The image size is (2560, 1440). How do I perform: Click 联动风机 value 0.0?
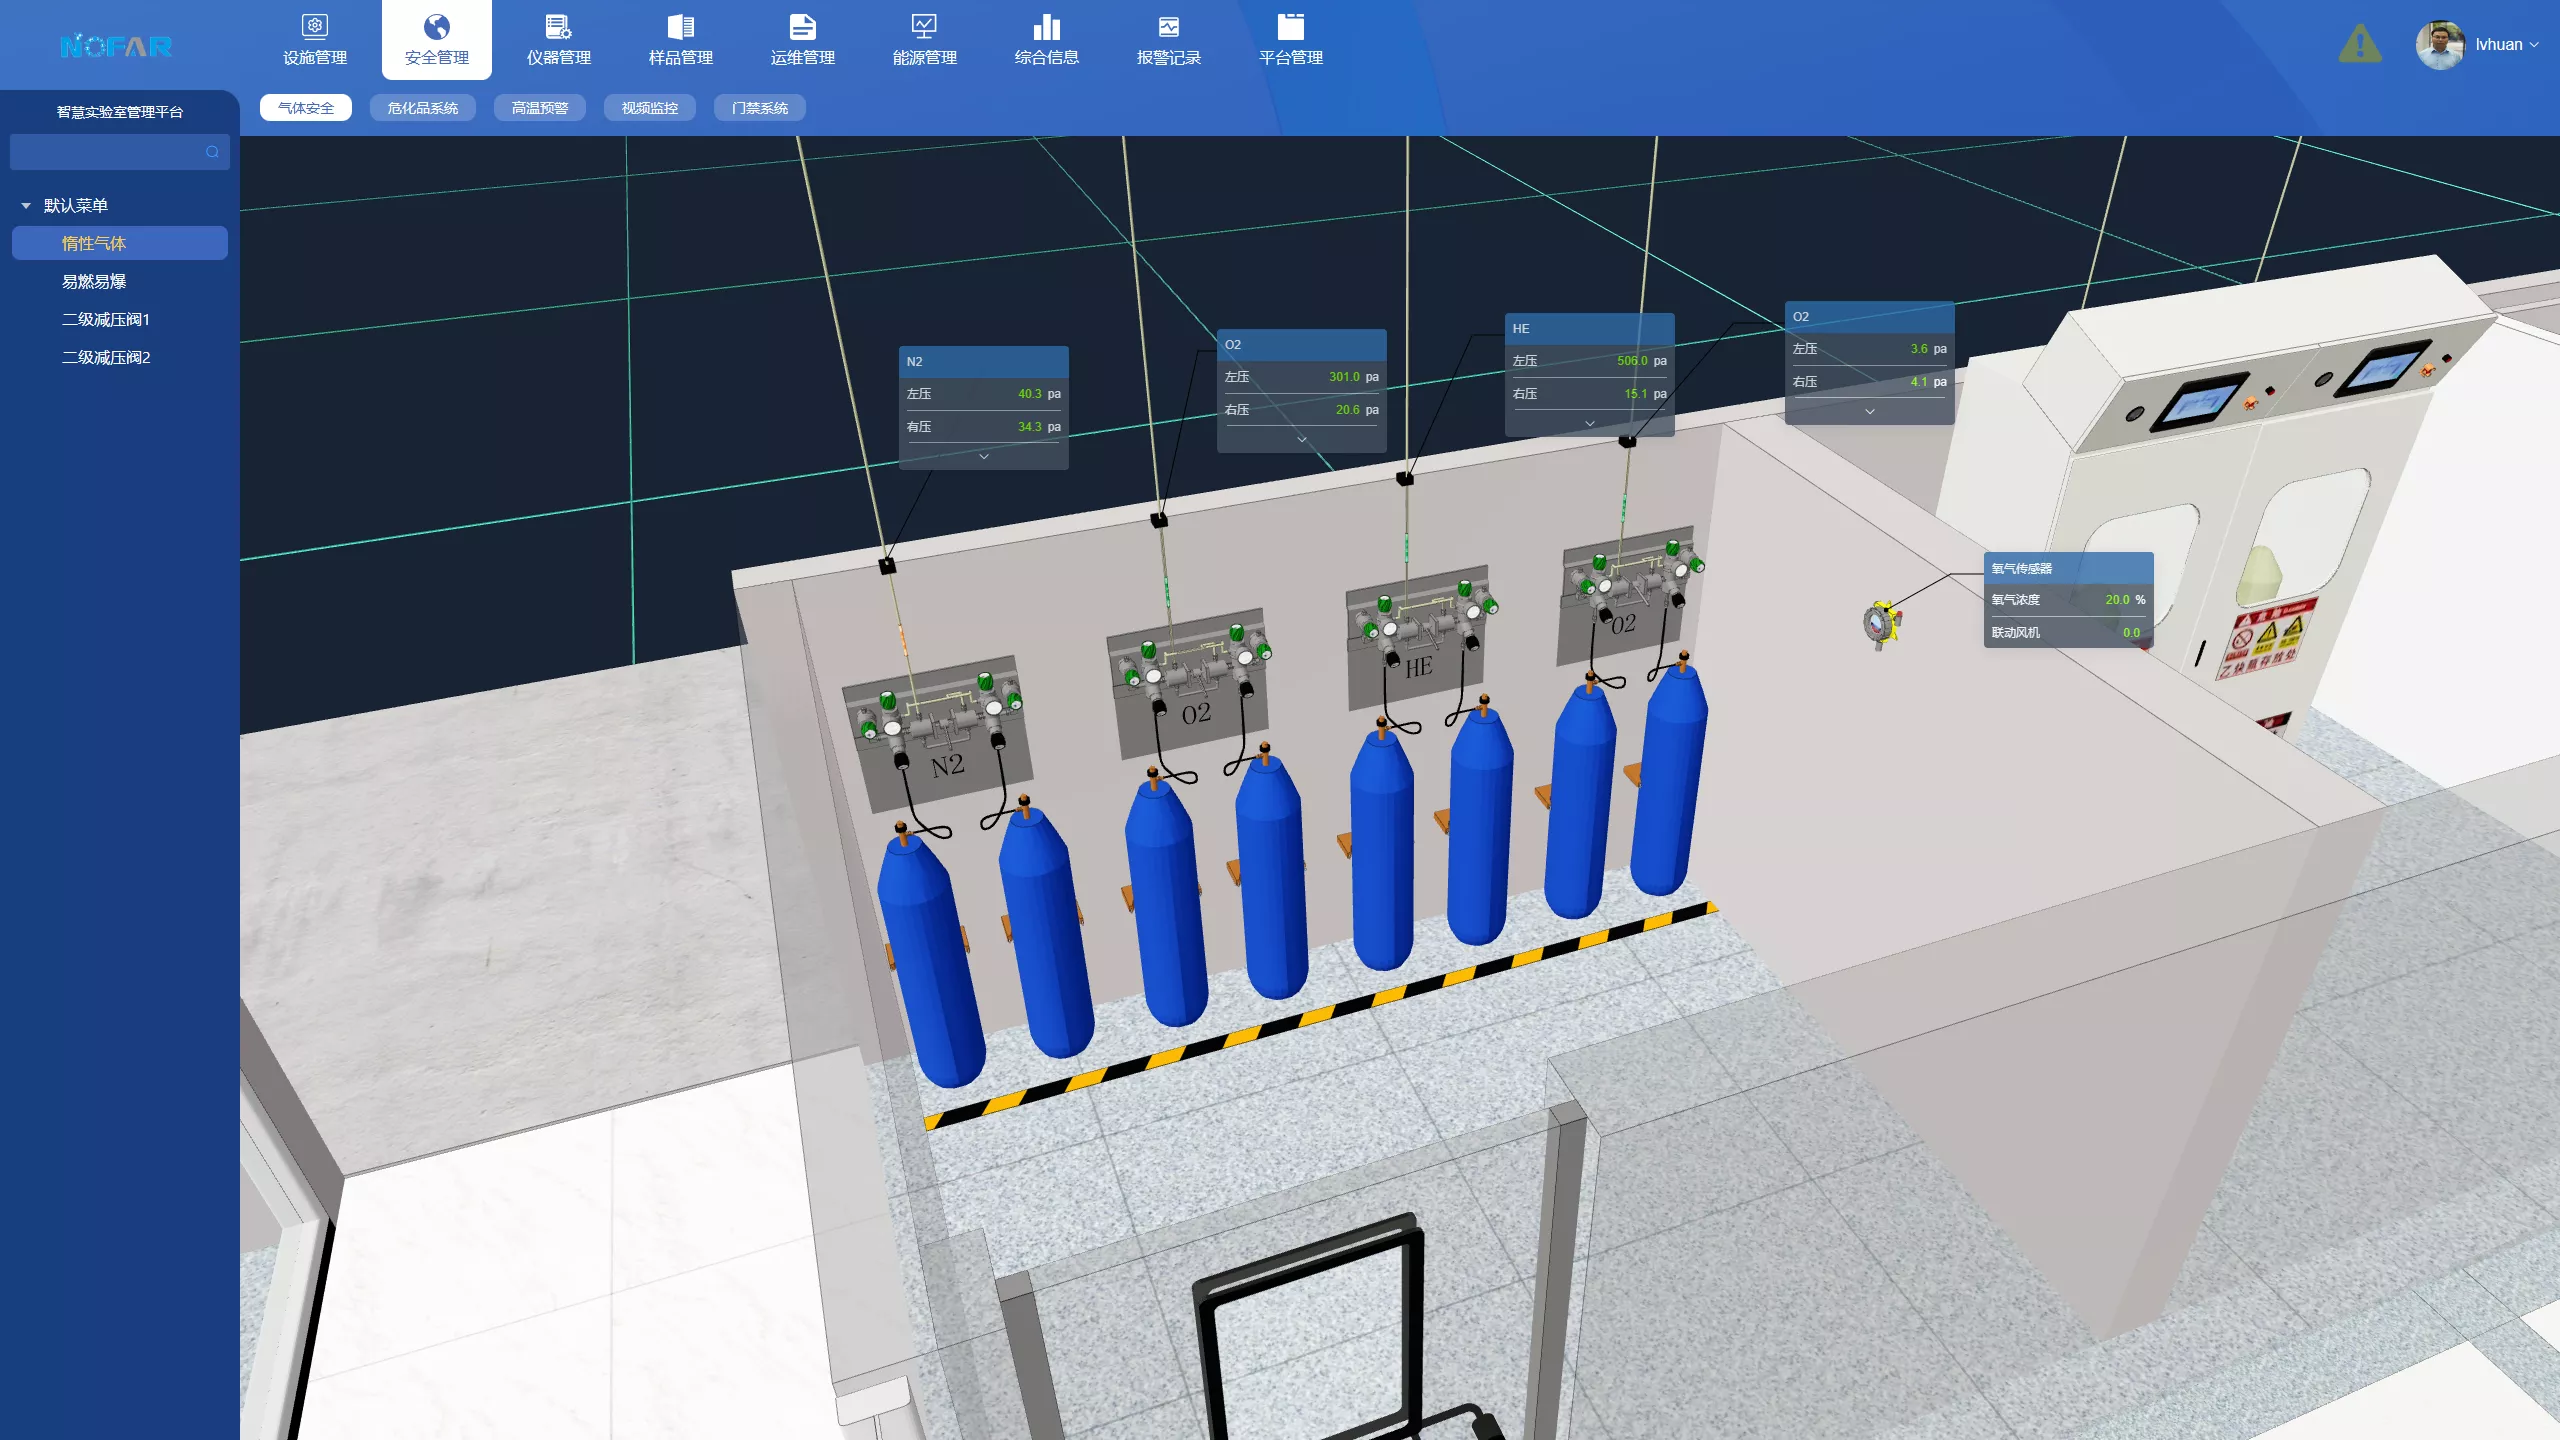[x=2131, y=633]
